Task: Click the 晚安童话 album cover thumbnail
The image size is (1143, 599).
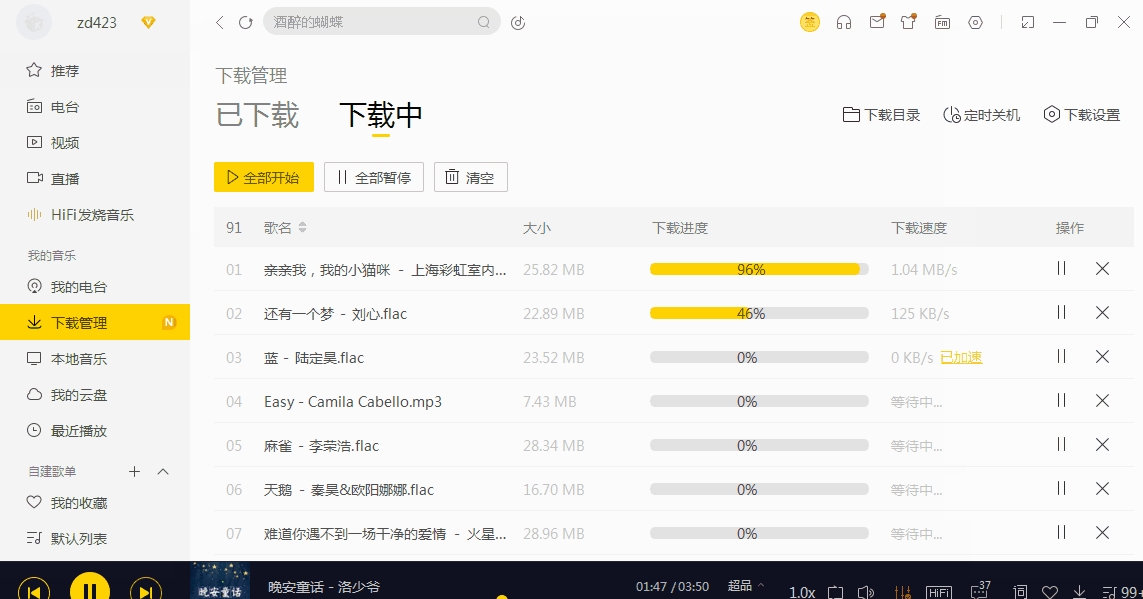Action: [220, 580]
